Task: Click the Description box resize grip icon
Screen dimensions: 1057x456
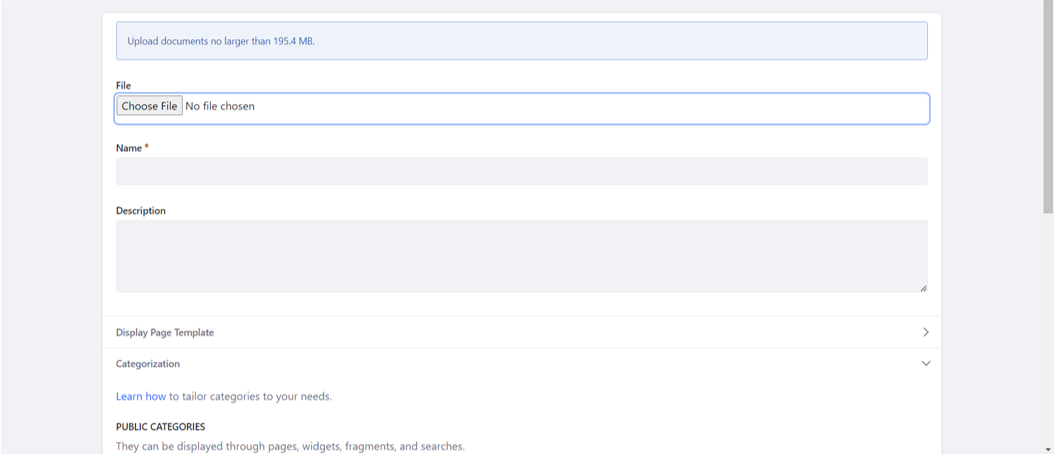Action: 923,288
